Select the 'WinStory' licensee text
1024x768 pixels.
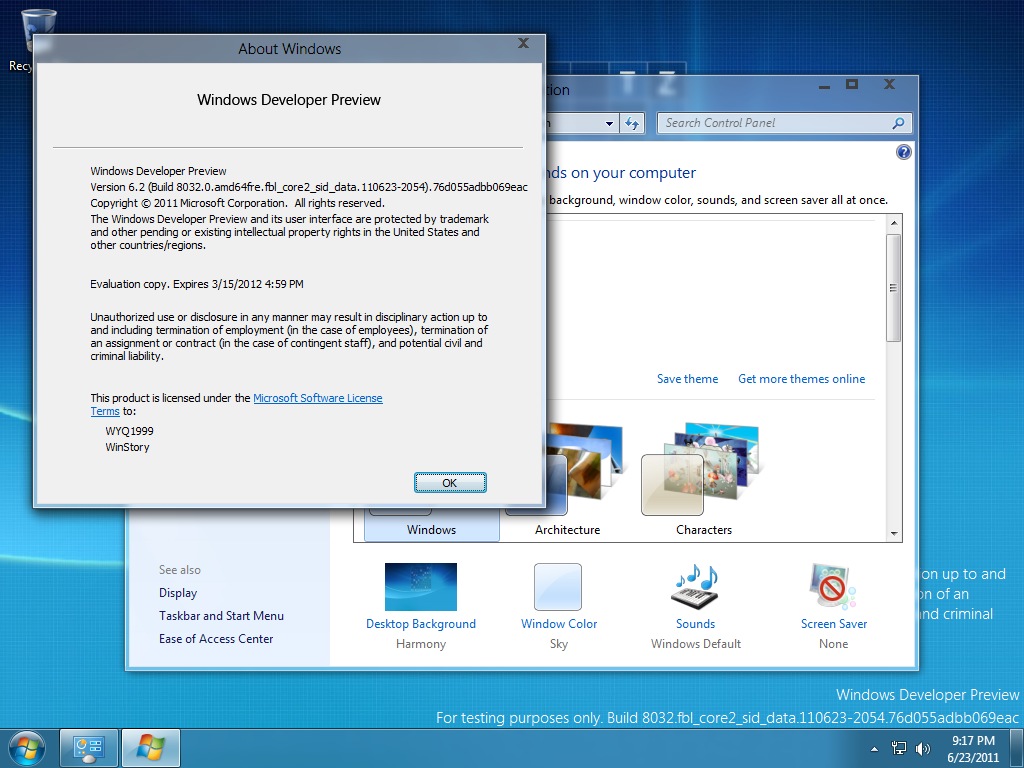[127, 447]
